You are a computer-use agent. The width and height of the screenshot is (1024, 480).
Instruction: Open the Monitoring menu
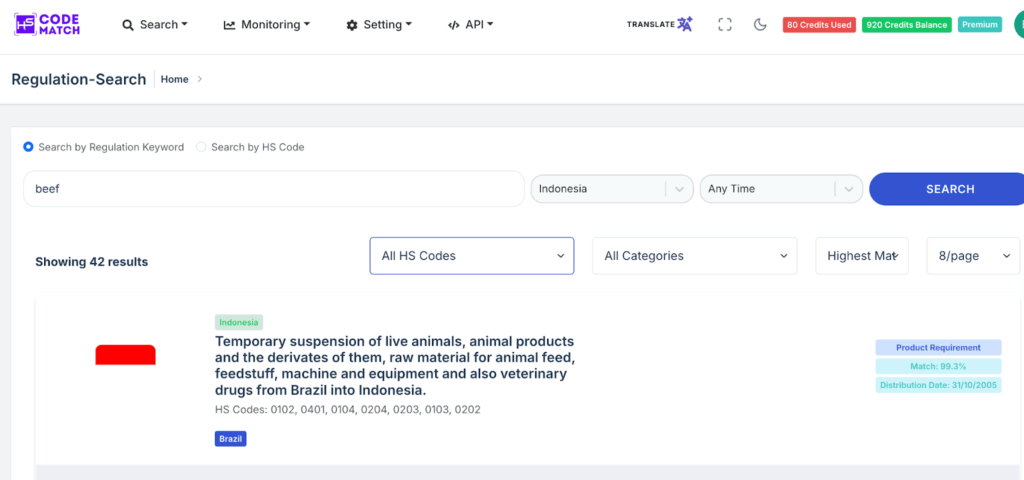point(266,25)
